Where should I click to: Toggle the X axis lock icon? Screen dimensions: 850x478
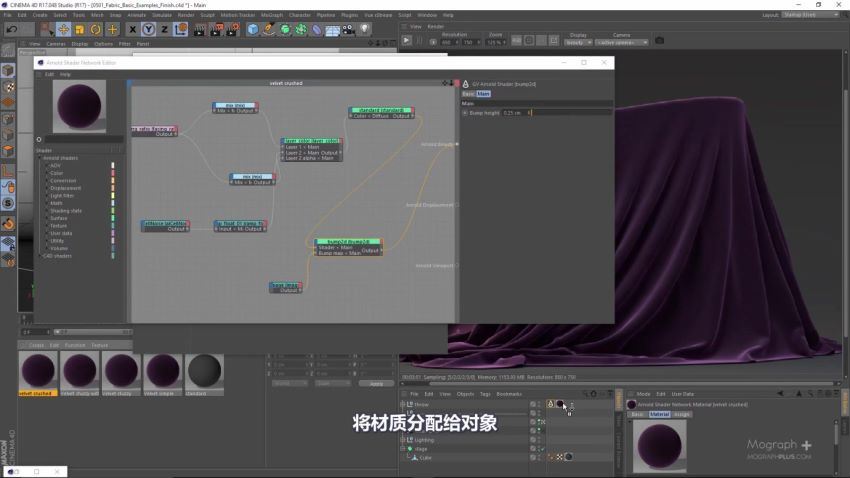132,29
